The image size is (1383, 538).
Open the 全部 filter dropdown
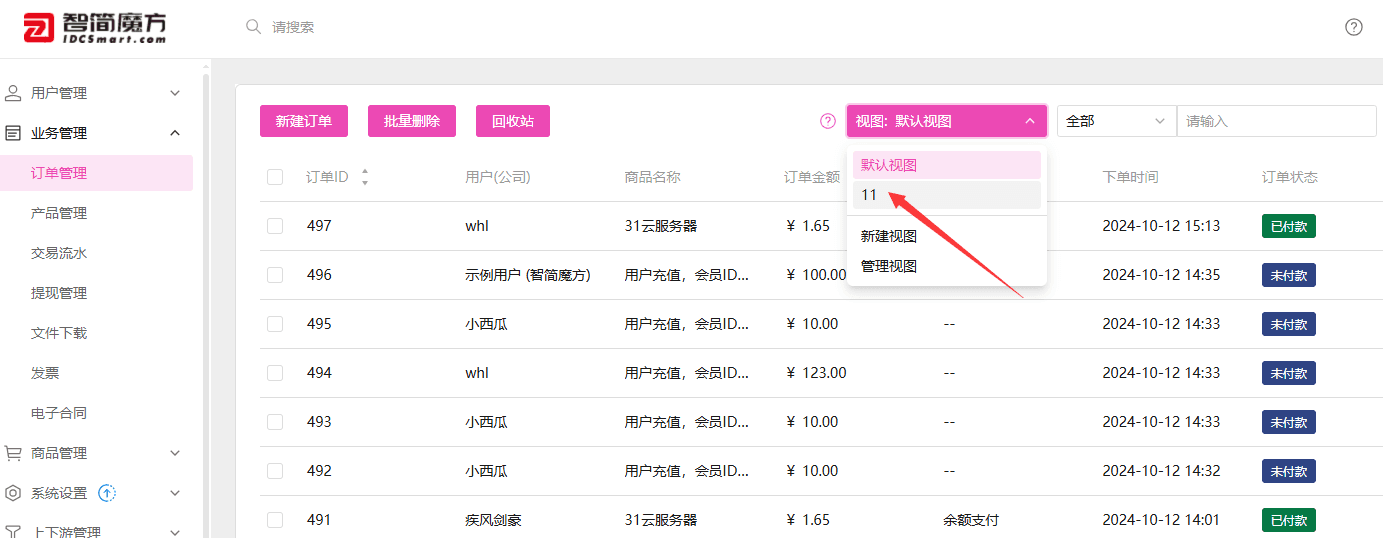(1117, 121)
